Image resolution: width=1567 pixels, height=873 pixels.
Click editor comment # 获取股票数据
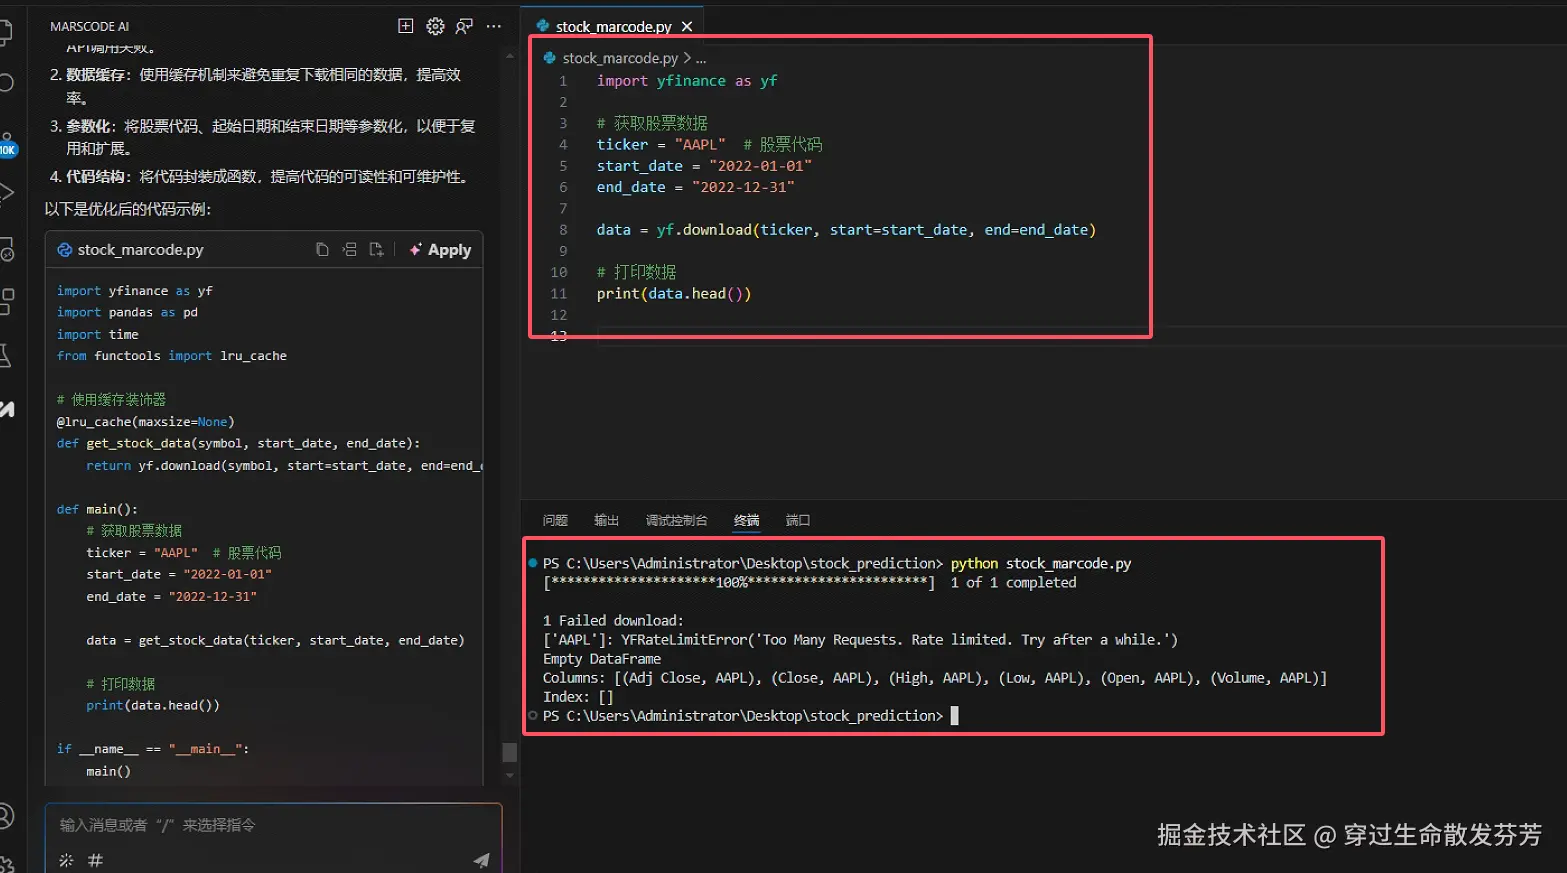[x=652, y=123]
